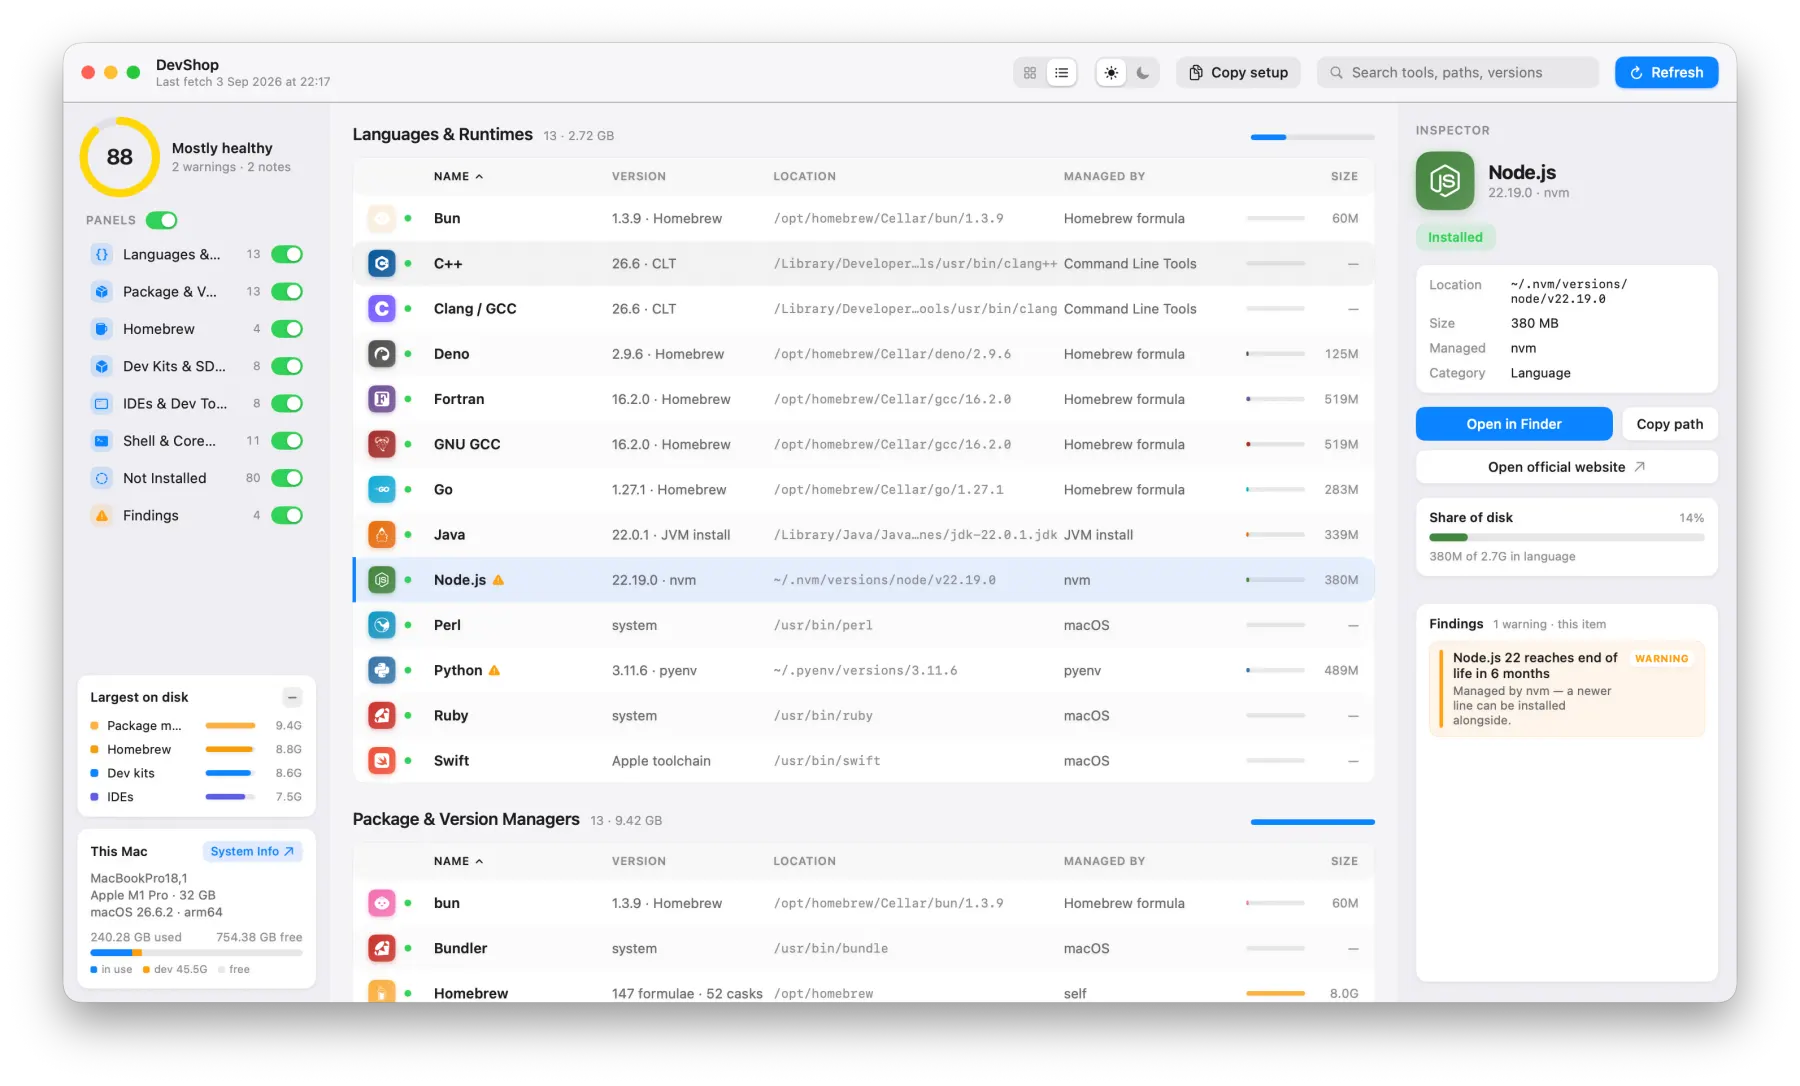Click Homebrew row orange size bar
1800x1086 pixels.
pos(1275,994)
